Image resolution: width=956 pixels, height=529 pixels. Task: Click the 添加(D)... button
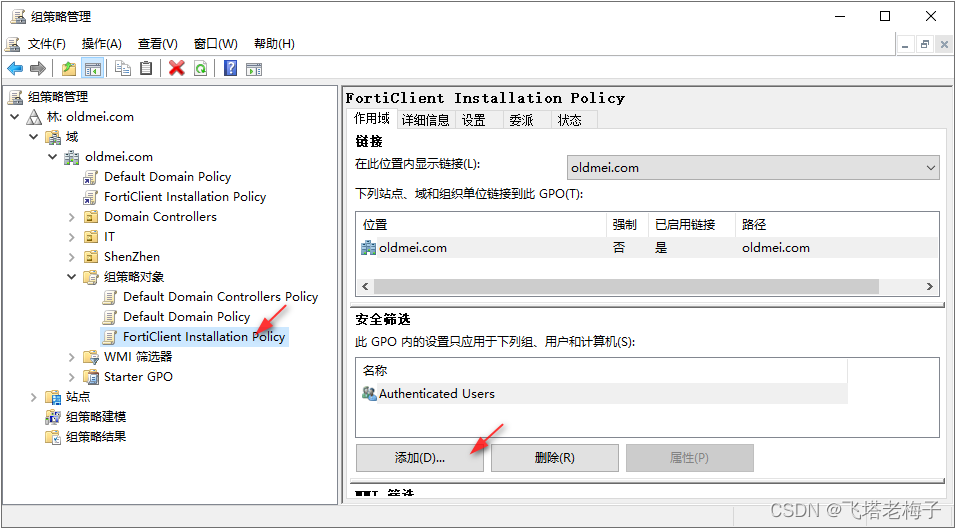419,458
